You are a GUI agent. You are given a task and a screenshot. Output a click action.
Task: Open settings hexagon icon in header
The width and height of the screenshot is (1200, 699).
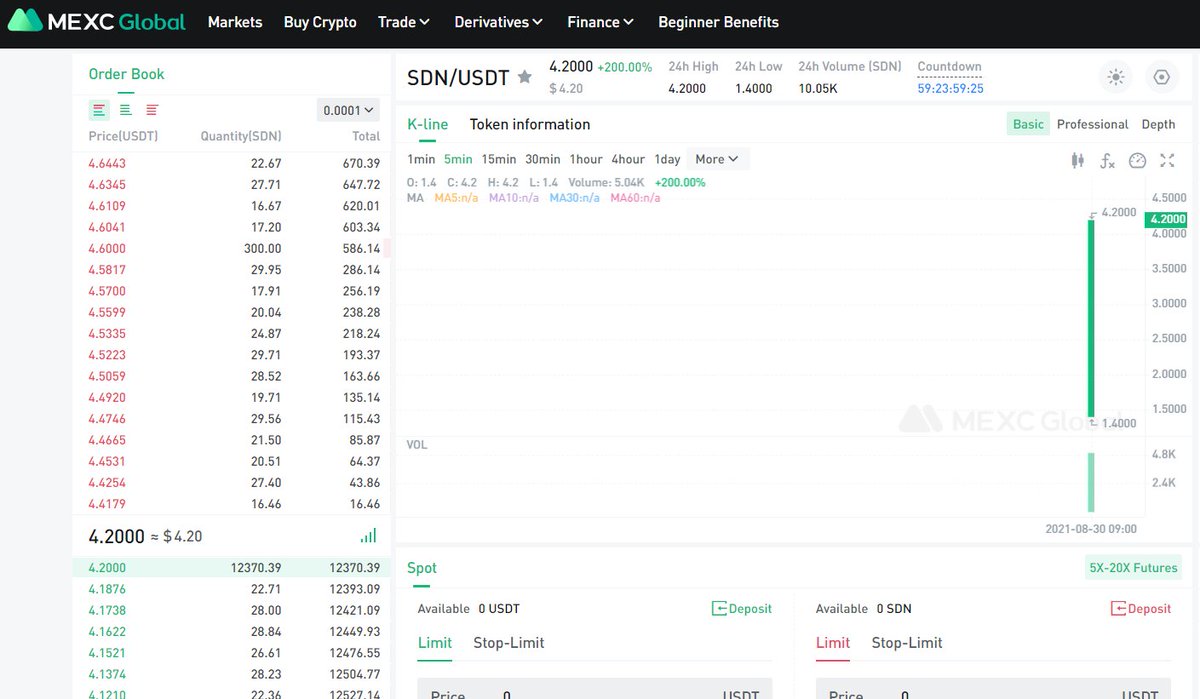coord(1160,77)
